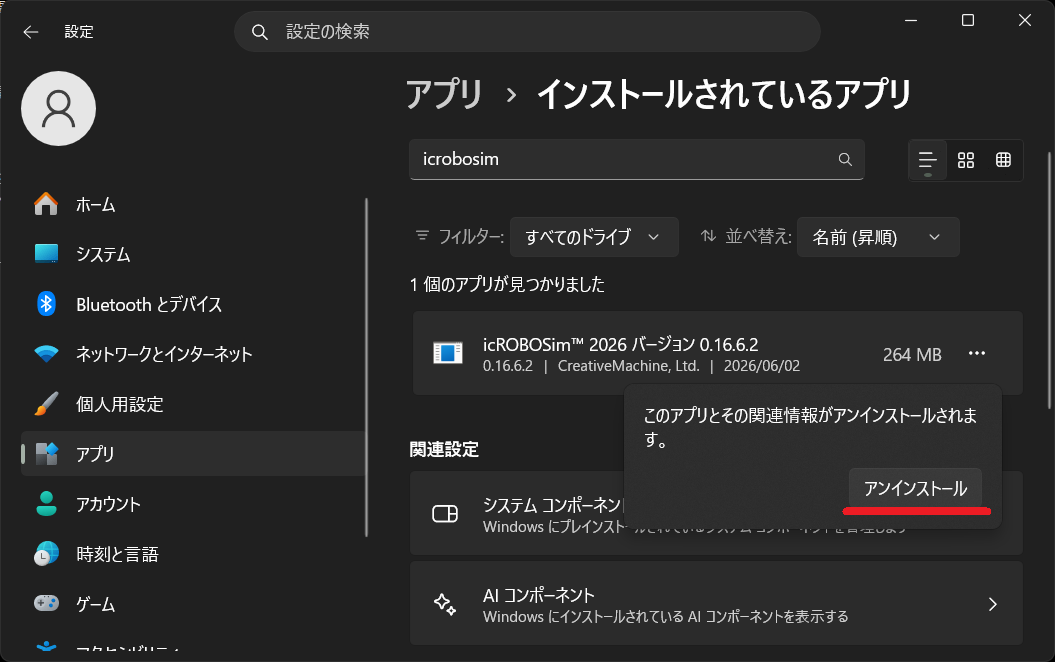
Task: Confirm with the アンインストール button
Action: pyautogui.click(x=915, y=488)
